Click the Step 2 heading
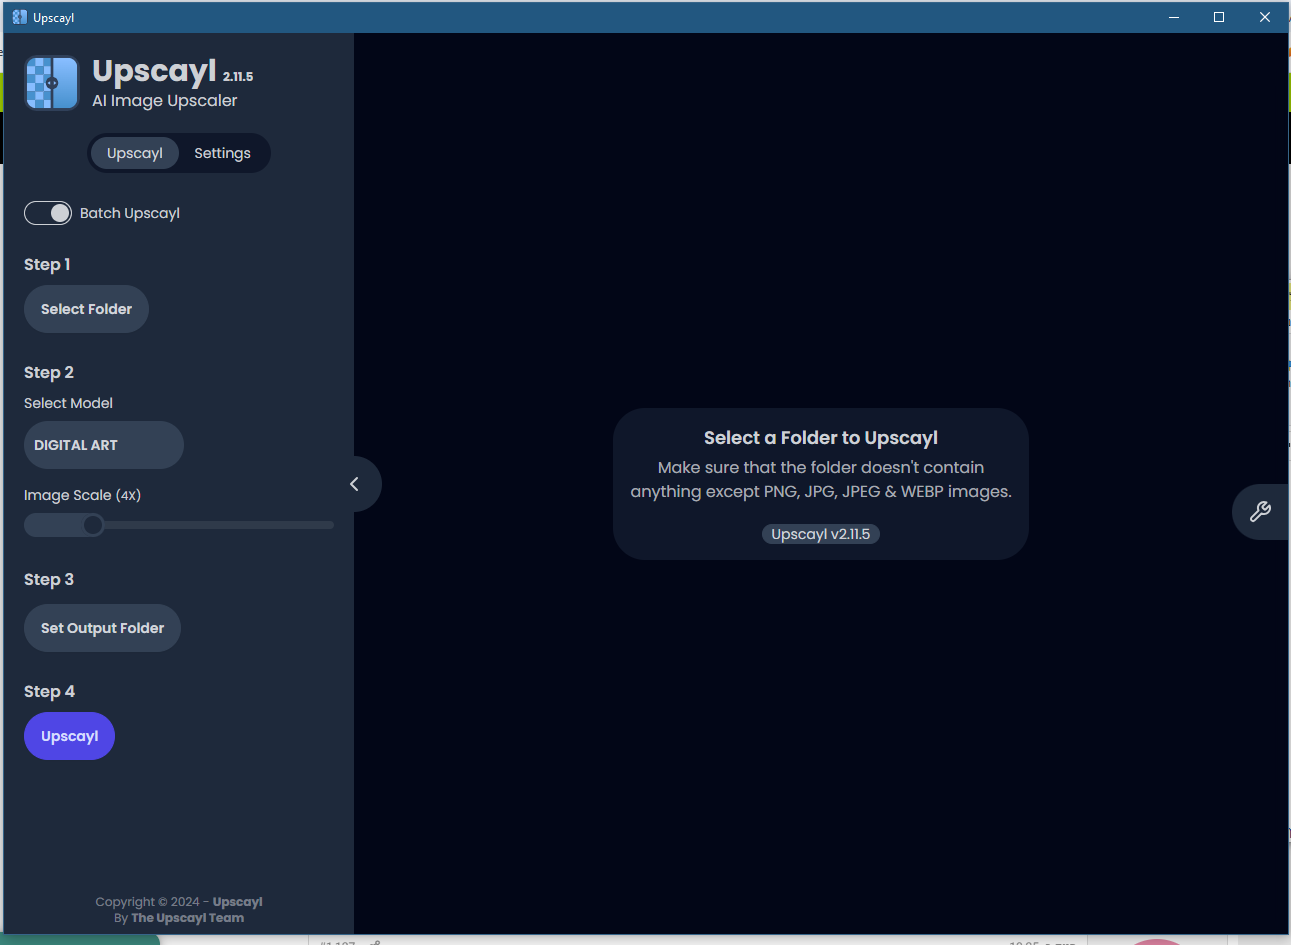 [49, 372]
